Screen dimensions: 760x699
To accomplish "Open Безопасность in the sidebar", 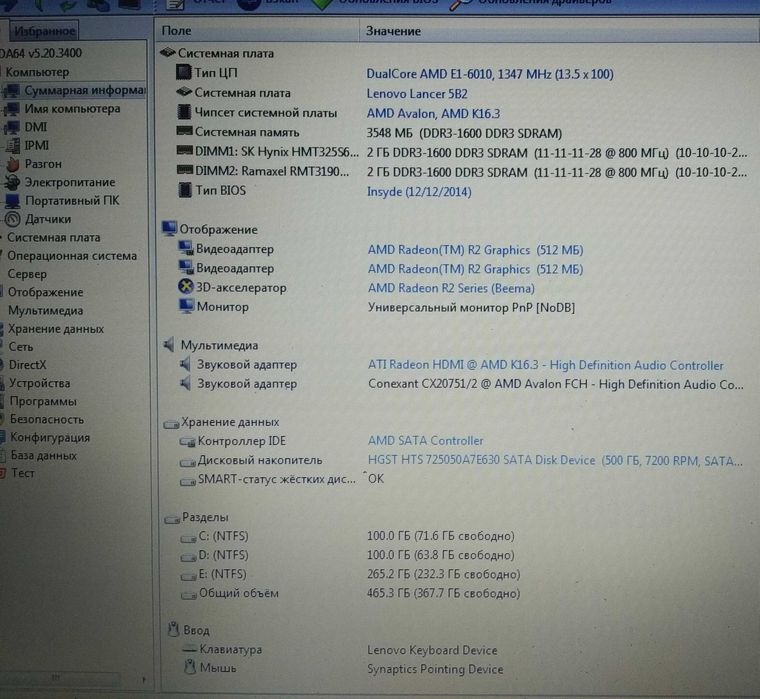I will pos(47,419).
